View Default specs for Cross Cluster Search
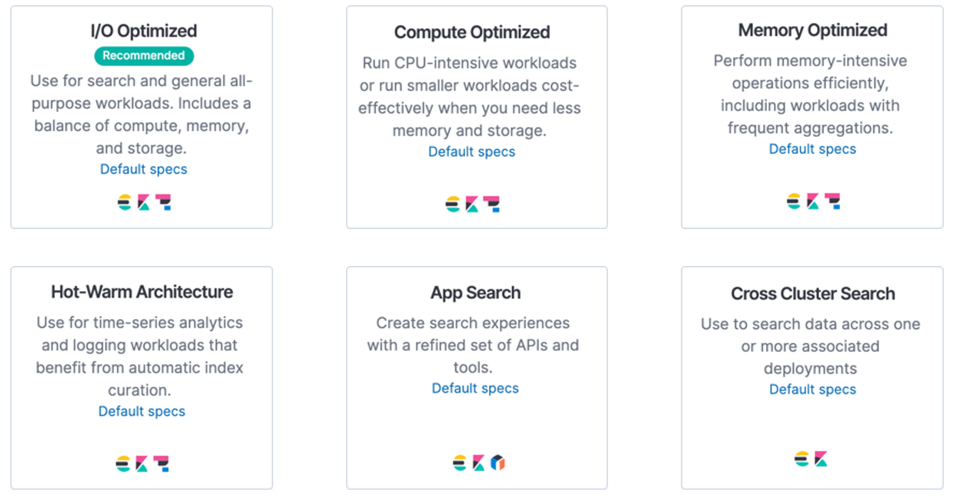 coord(812,389)
